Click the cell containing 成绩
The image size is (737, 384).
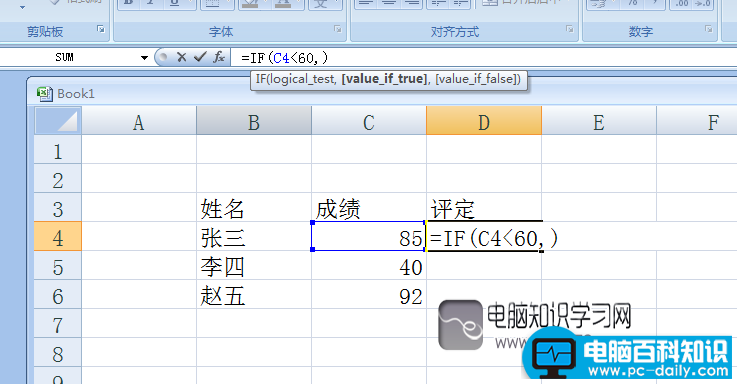pyautogui.click(x=369, y=207)
